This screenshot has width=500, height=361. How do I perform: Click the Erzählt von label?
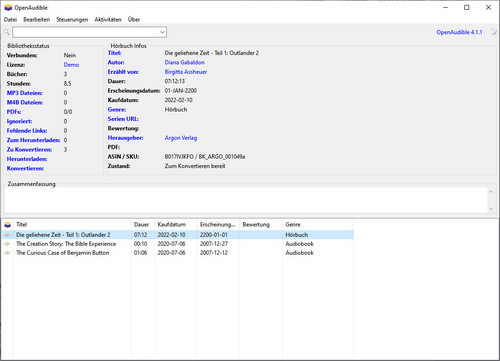123,72
